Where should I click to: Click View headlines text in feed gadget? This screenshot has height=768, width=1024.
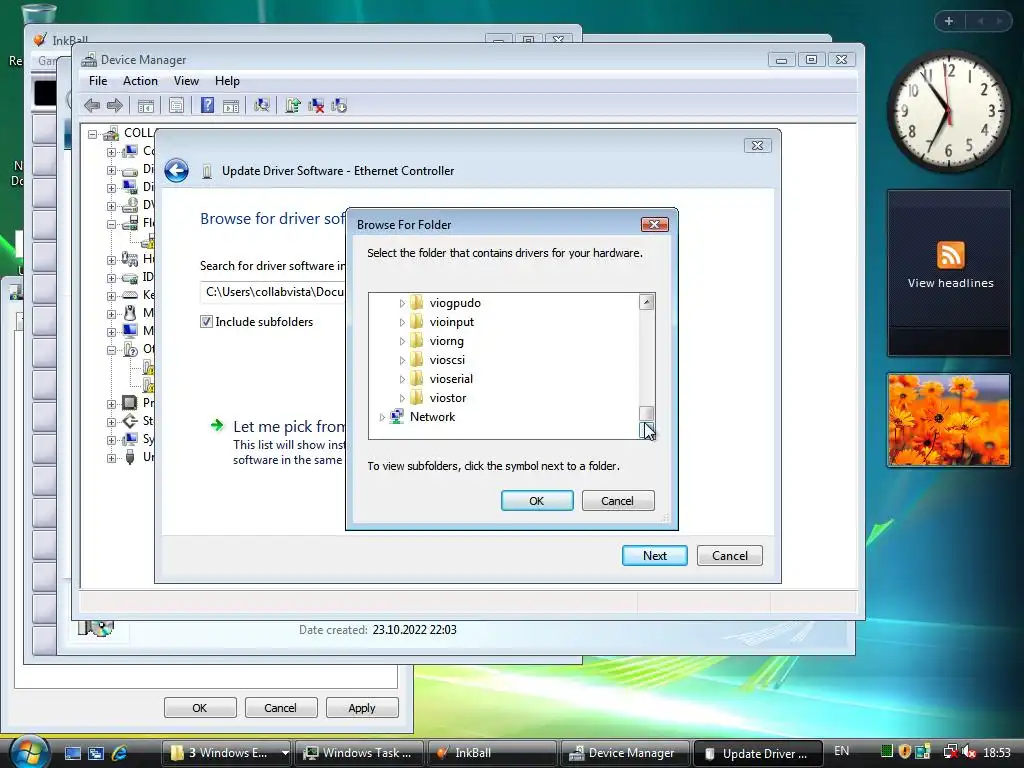(950, 283)
